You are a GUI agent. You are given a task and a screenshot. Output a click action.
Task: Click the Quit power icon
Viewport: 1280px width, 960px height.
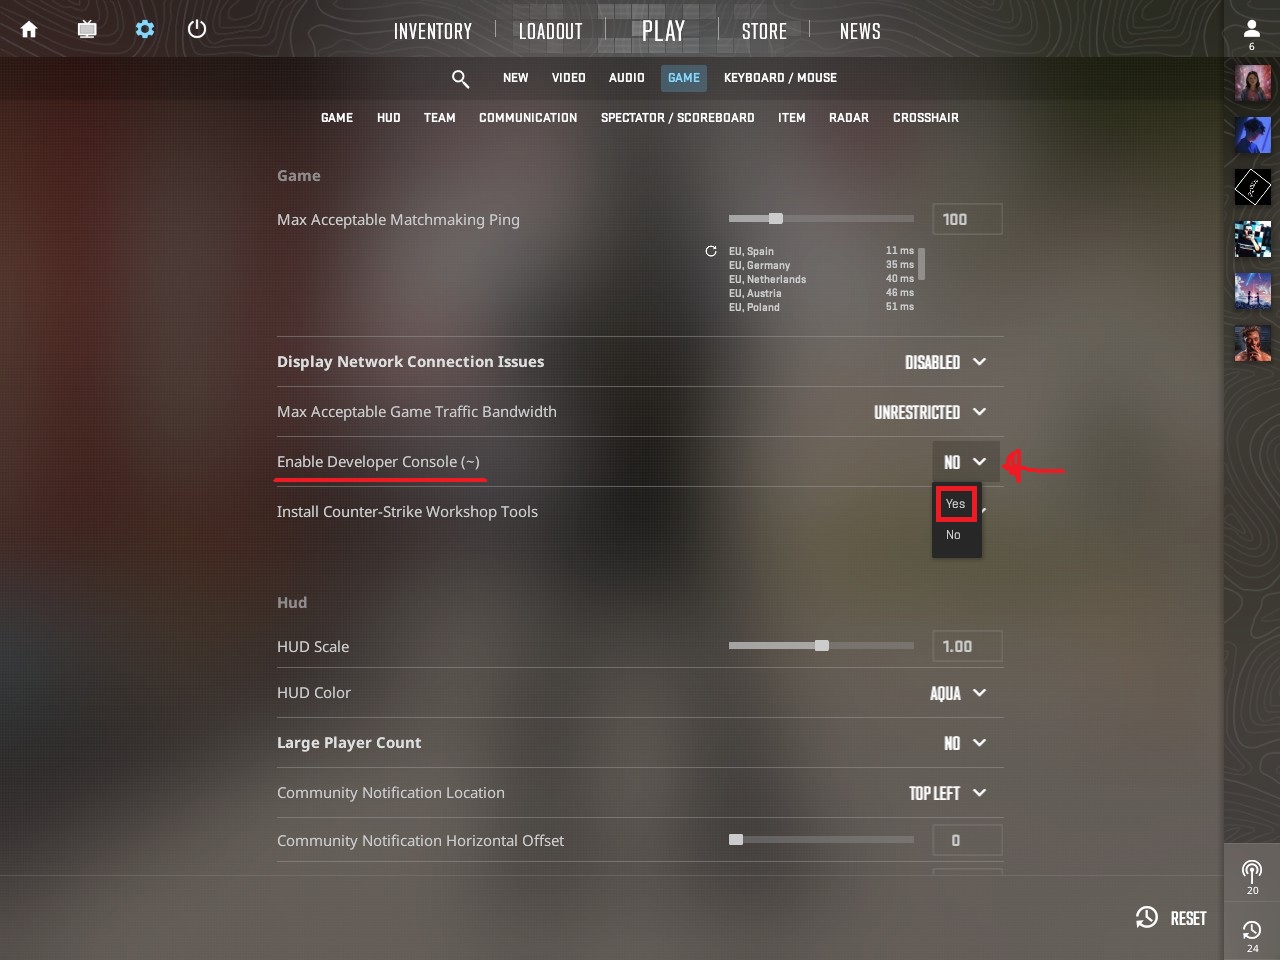pos(197,29)
